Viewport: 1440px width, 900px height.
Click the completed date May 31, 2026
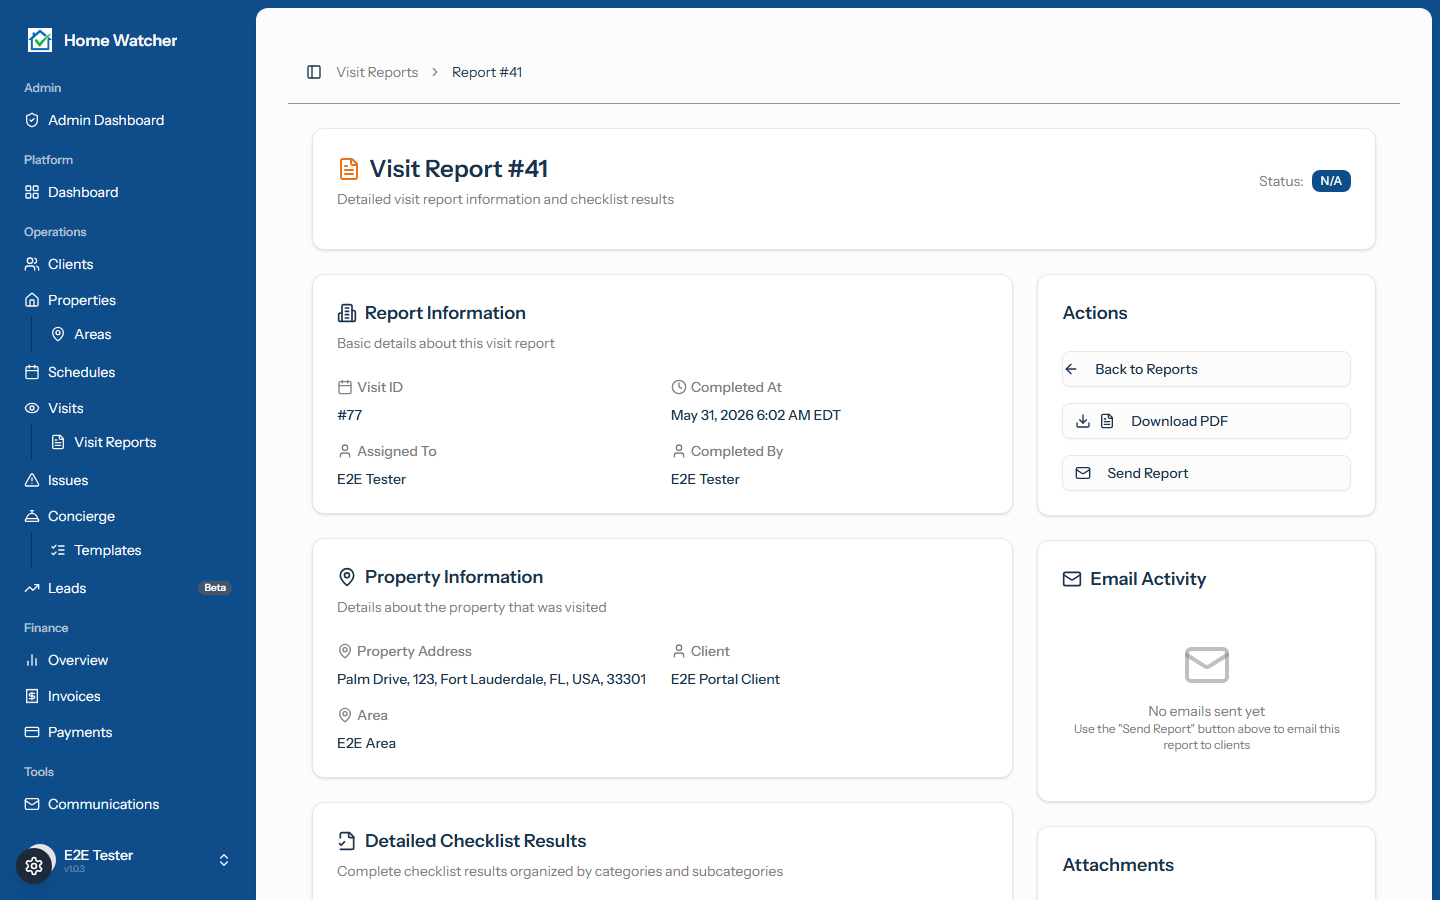click(x=756, y=415)
